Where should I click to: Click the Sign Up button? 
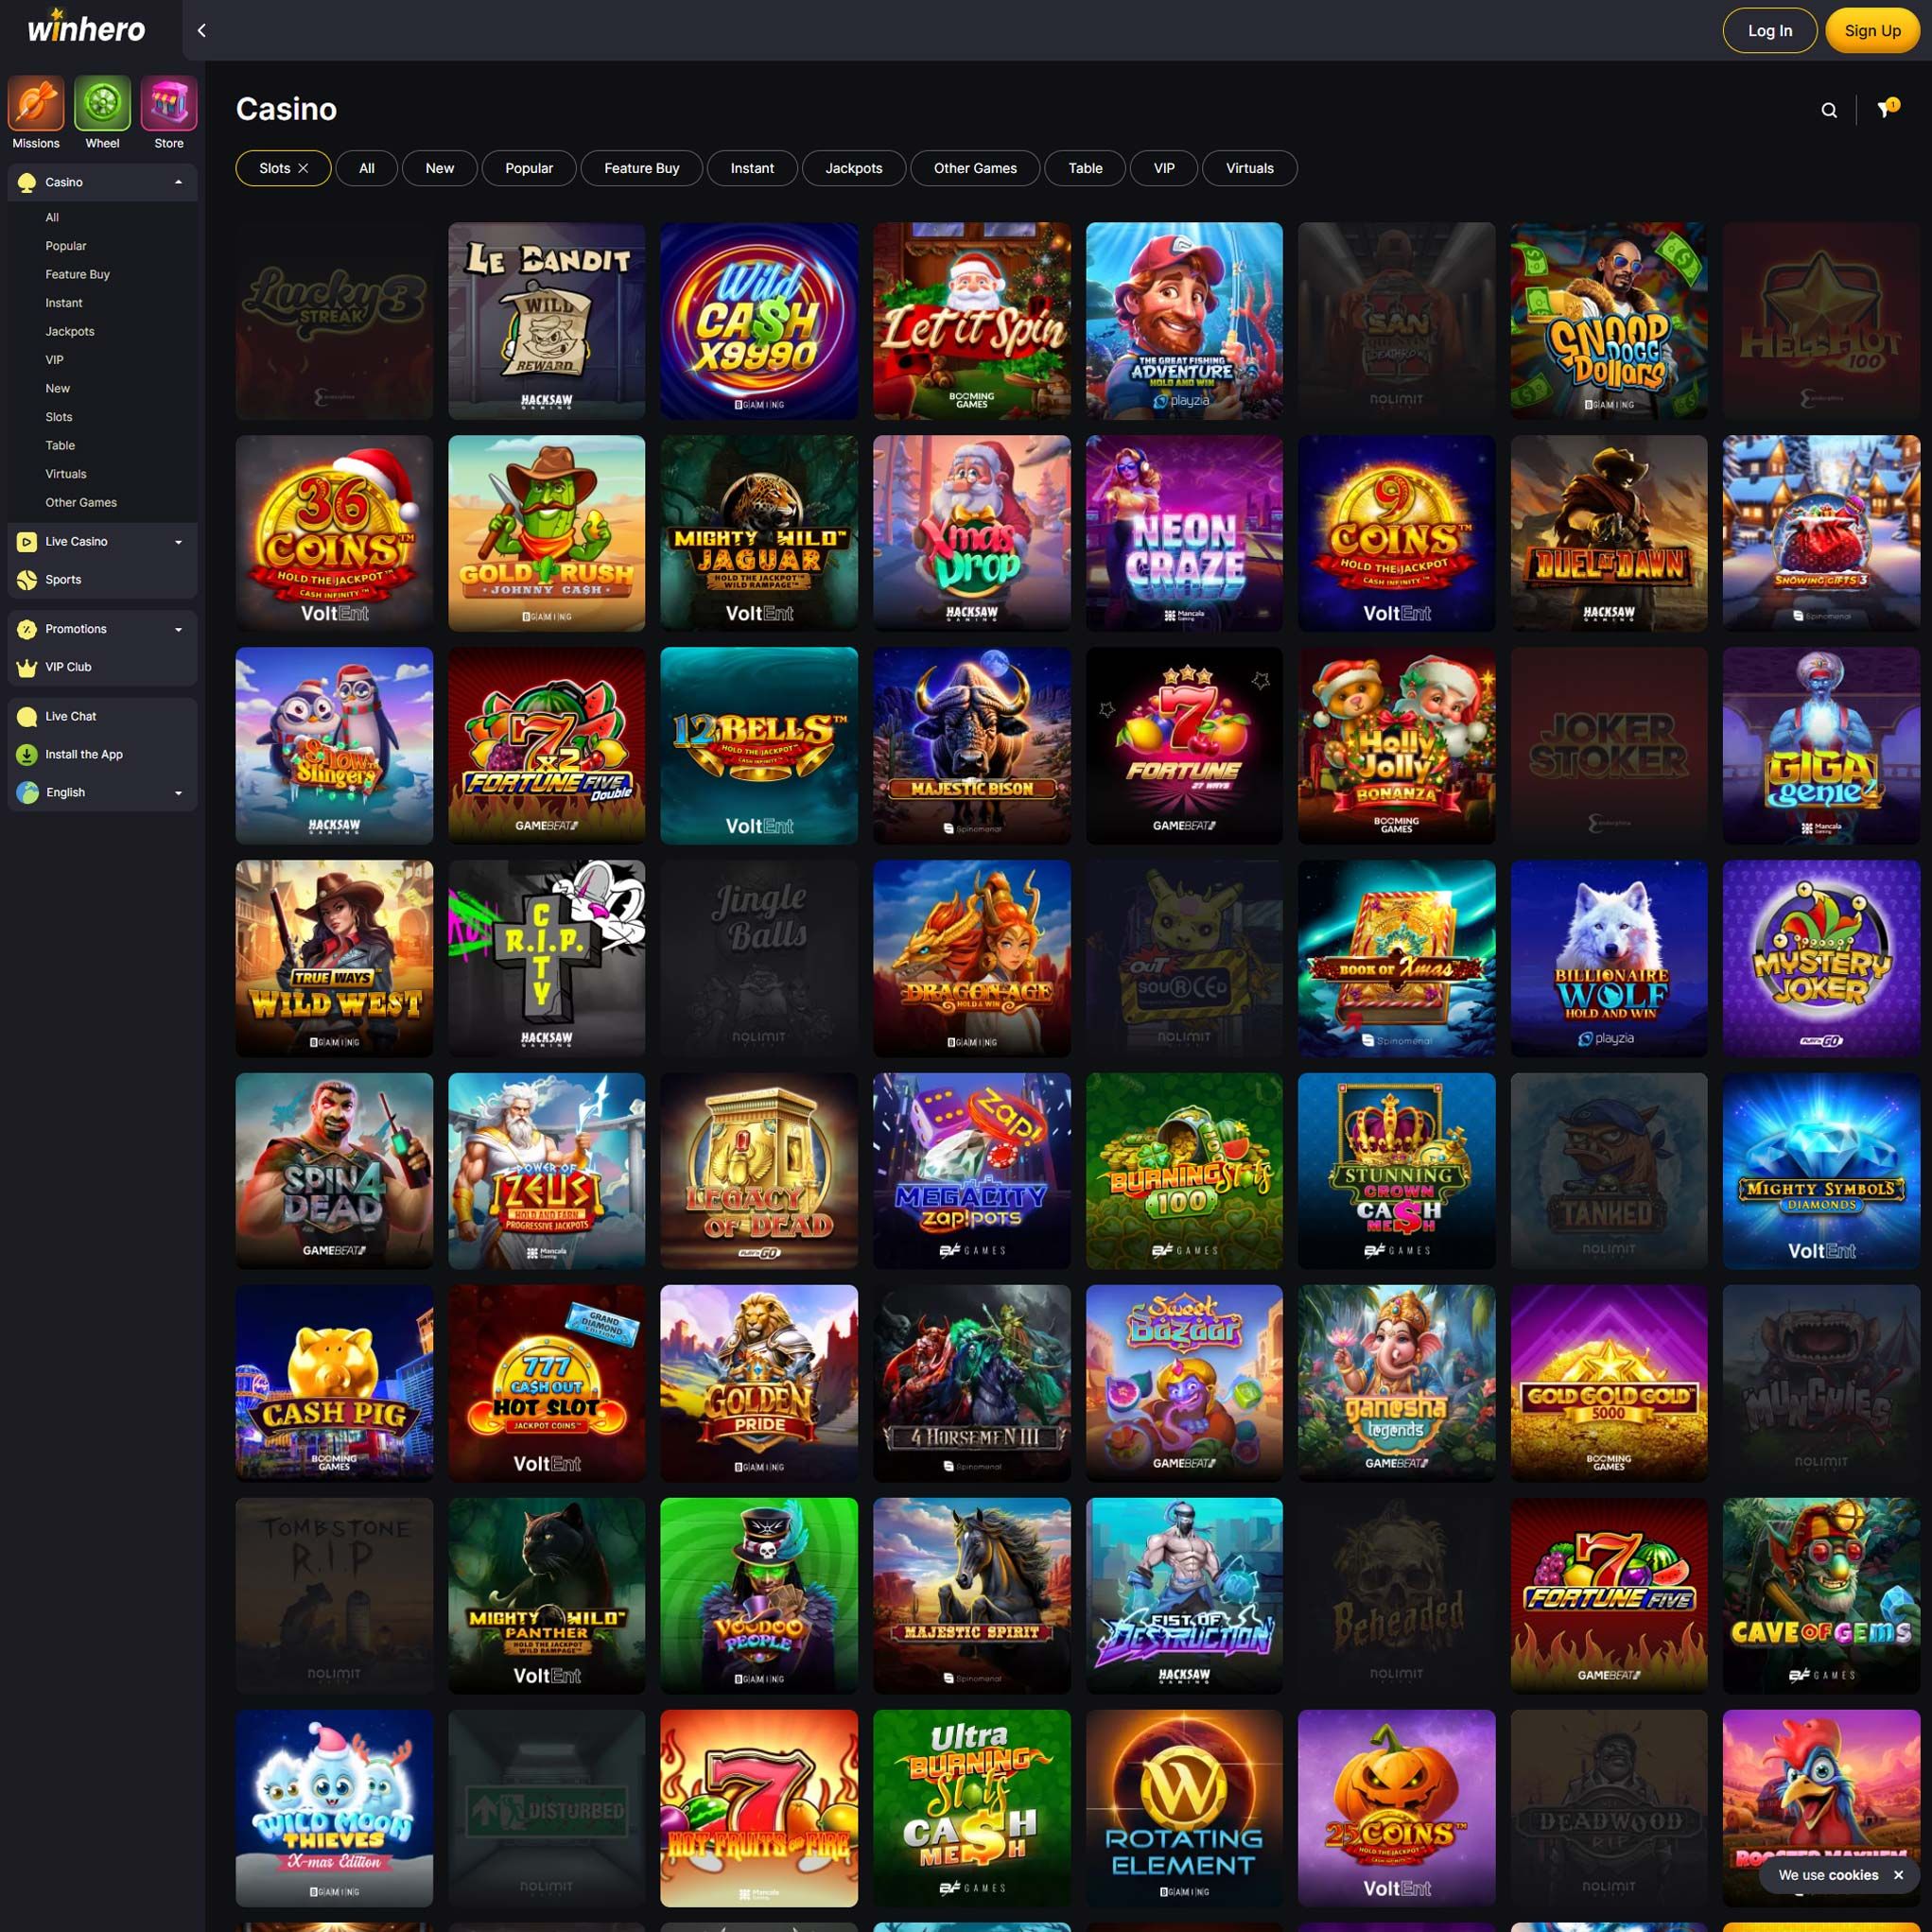(x=1873, y=30)
